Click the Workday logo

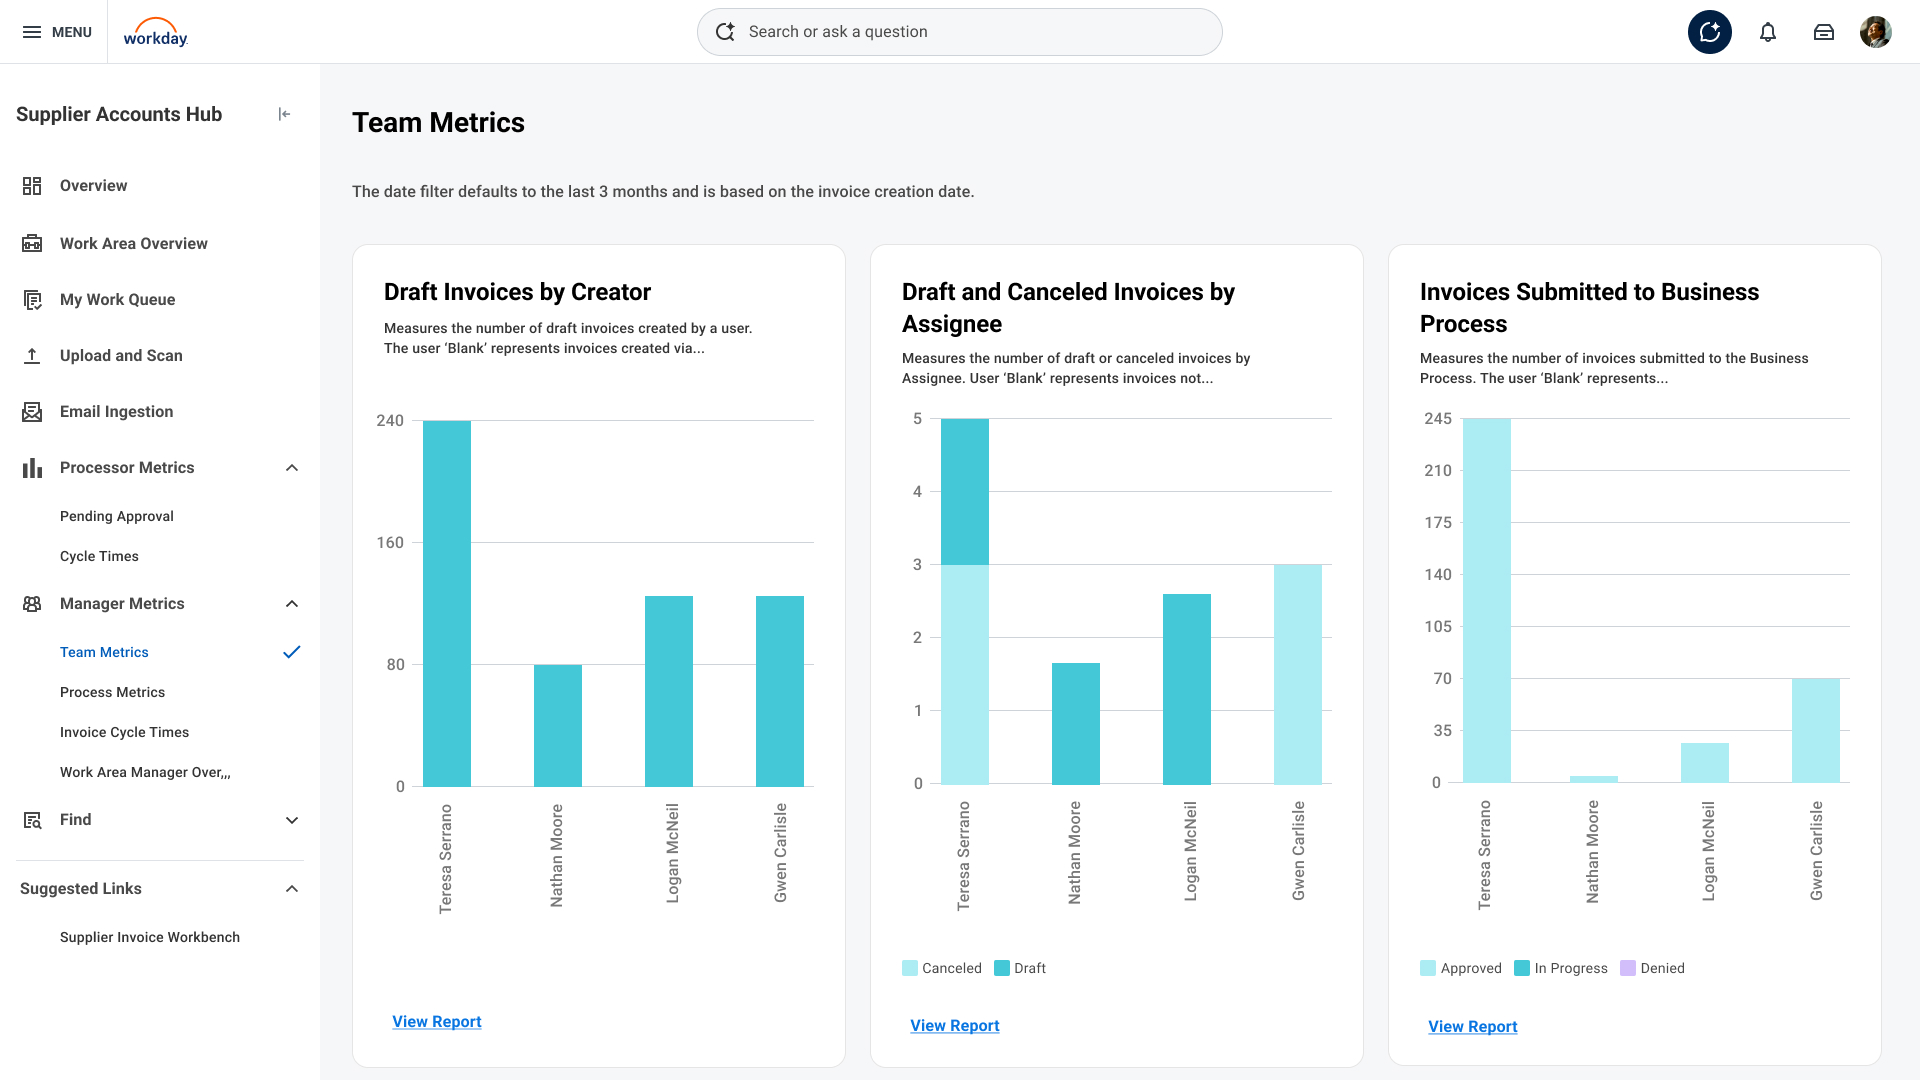(x=155, y=32)
